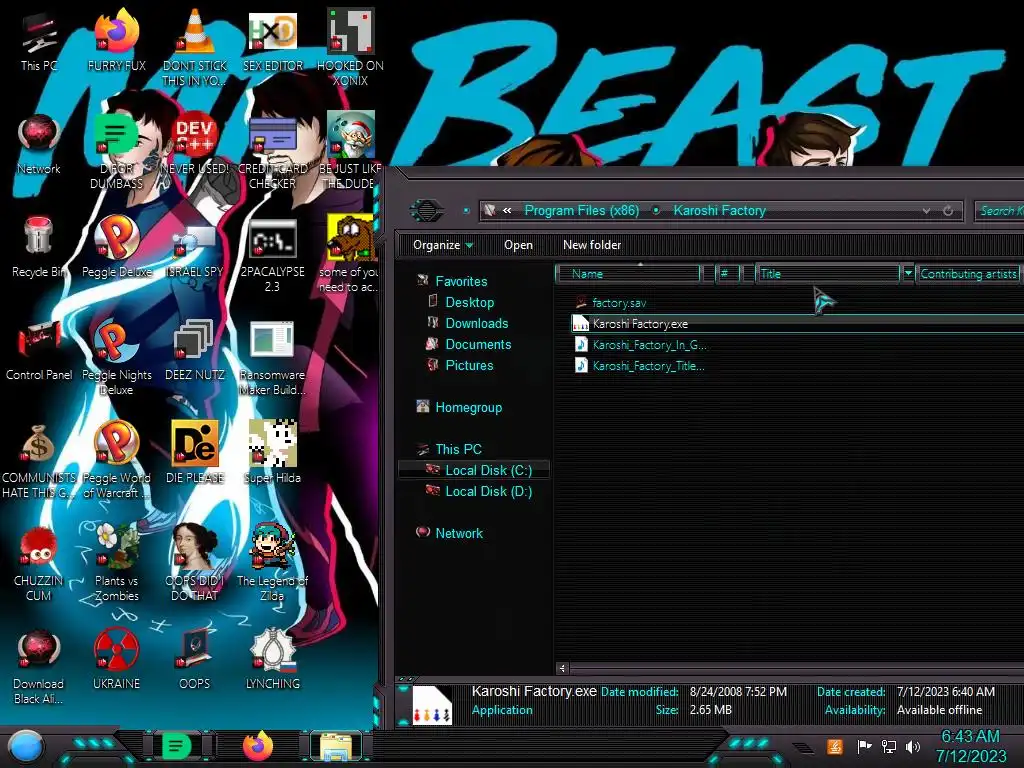Select the factory.sav file
The width and height of the screenshot is (1024, 768).
pos(619,303)
